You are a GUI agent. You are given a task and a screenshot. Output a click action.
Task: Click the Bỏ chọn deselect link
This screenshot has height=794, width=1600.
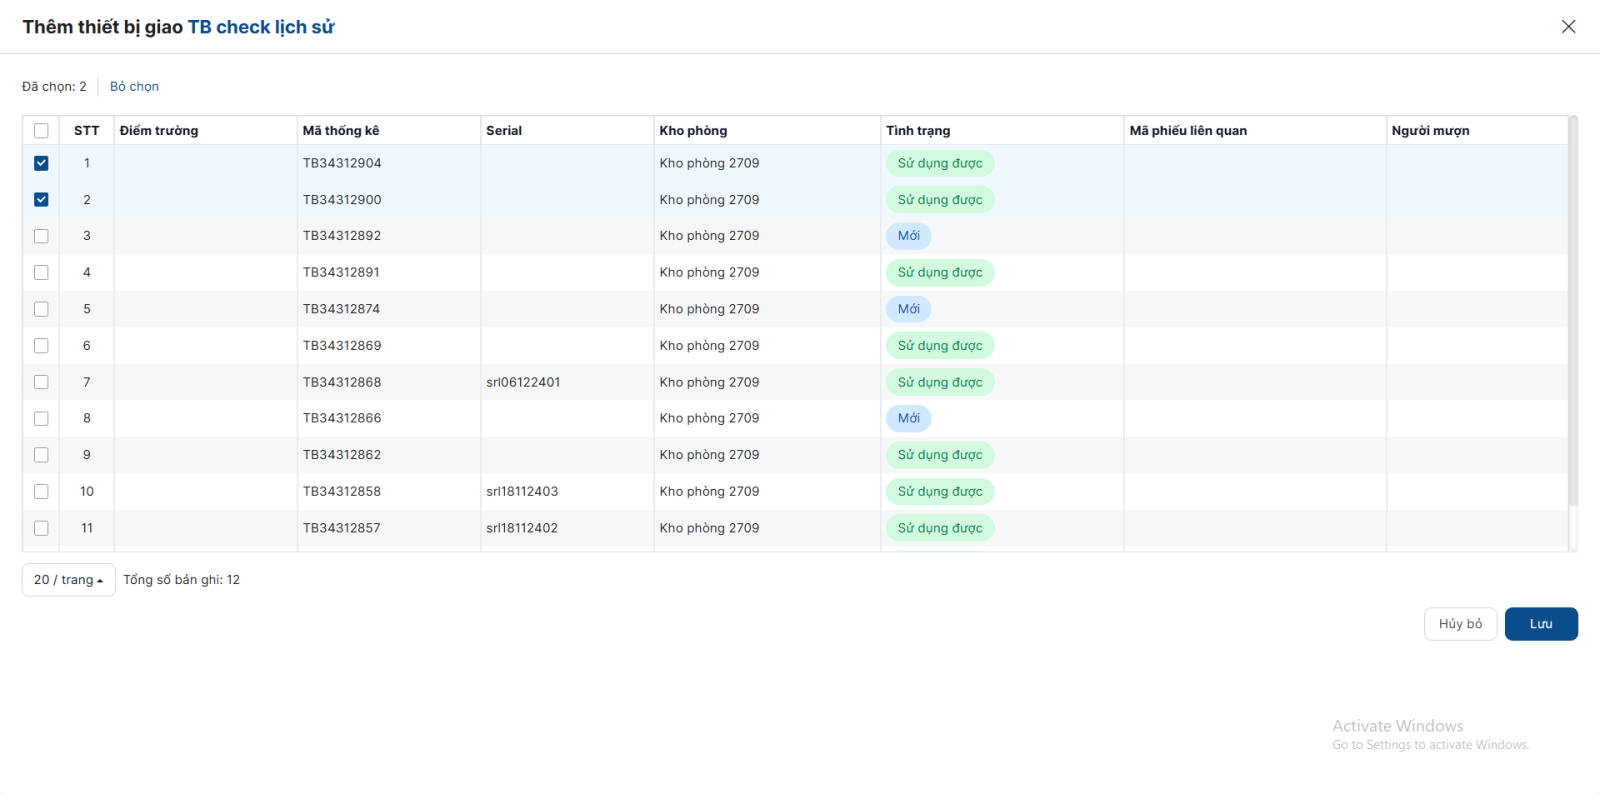tap(134, 87)
